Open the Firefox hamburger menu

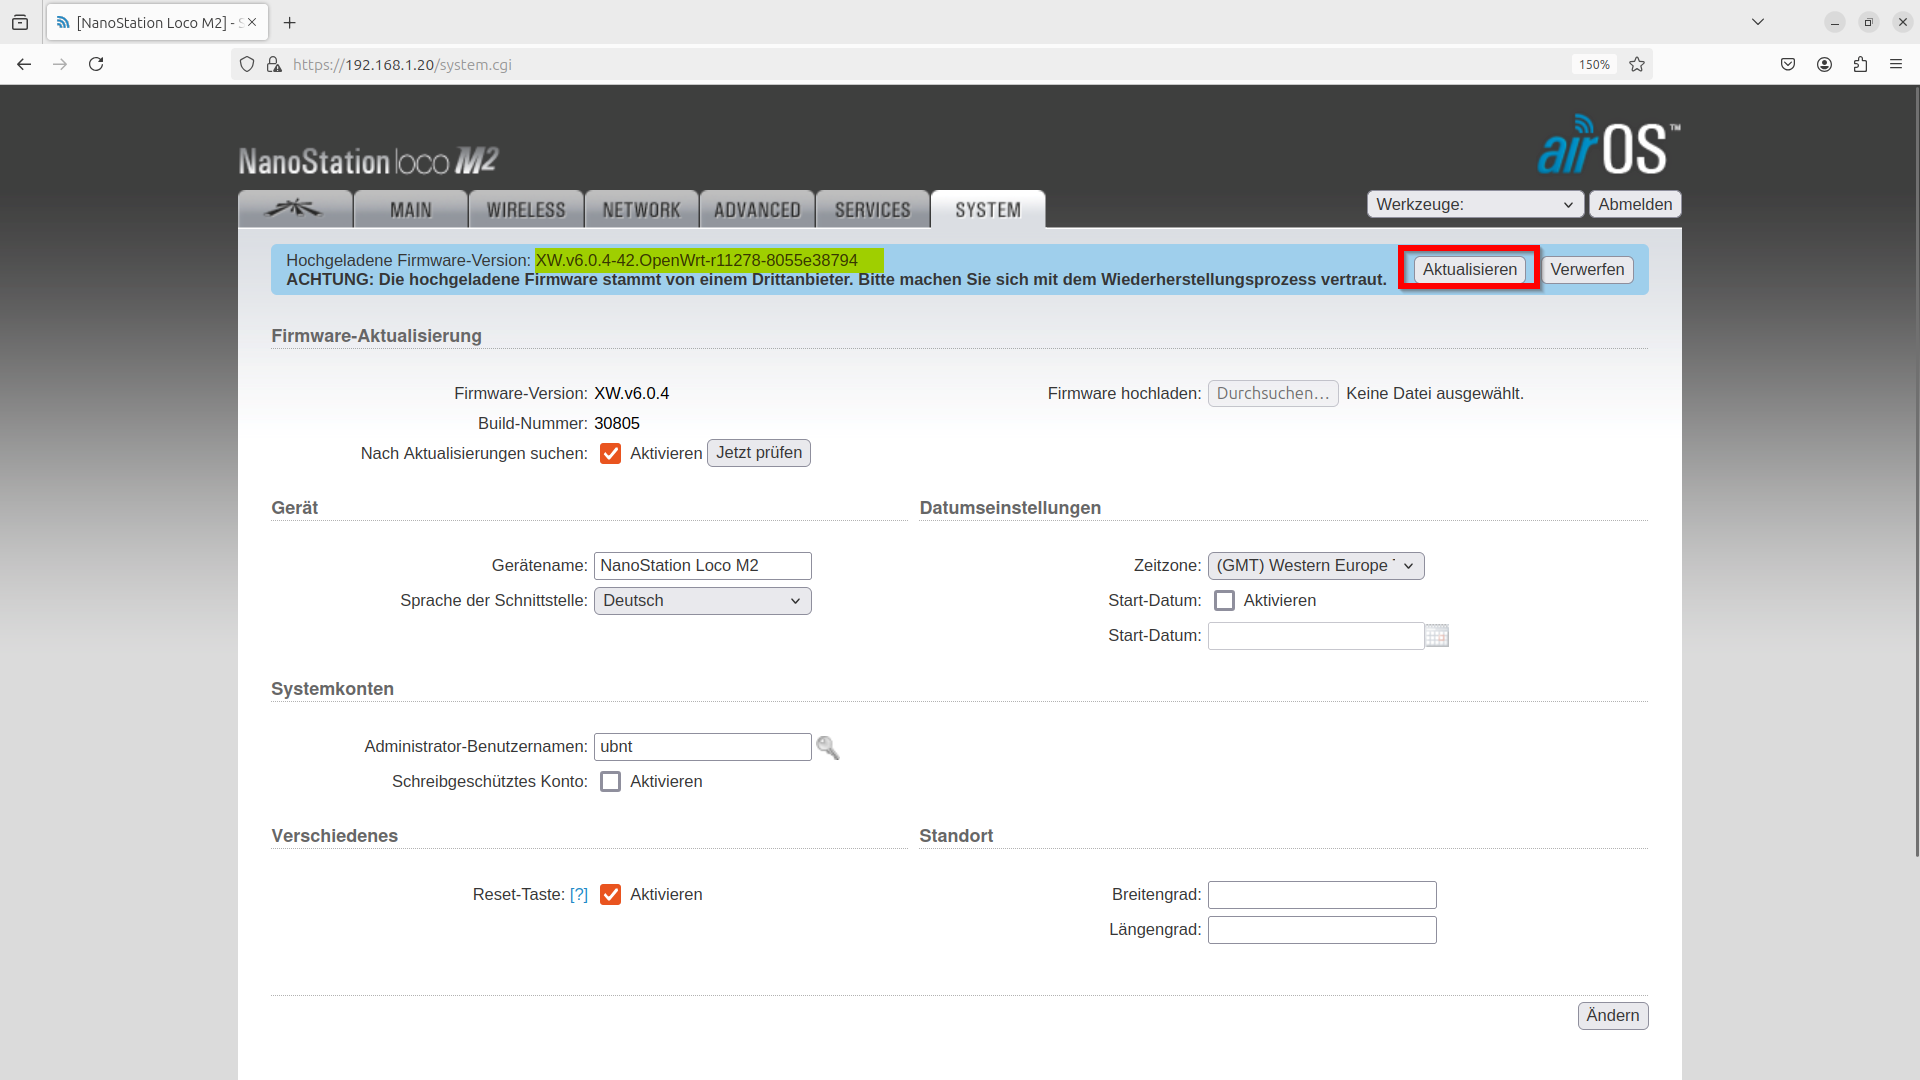1896,65
